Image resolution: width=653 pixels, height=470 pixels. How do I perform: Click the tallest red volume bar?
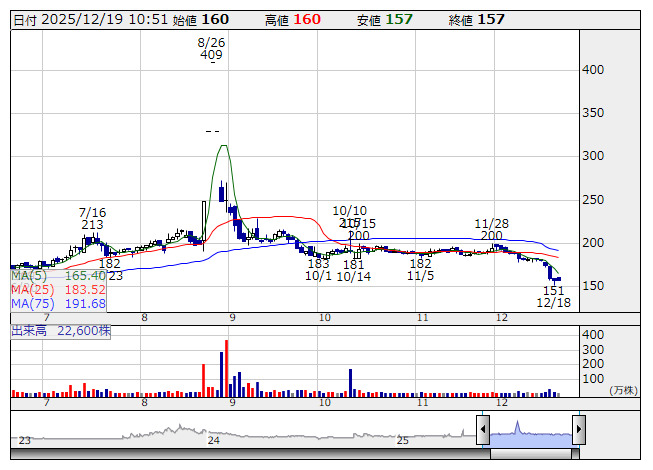[227, 368]
